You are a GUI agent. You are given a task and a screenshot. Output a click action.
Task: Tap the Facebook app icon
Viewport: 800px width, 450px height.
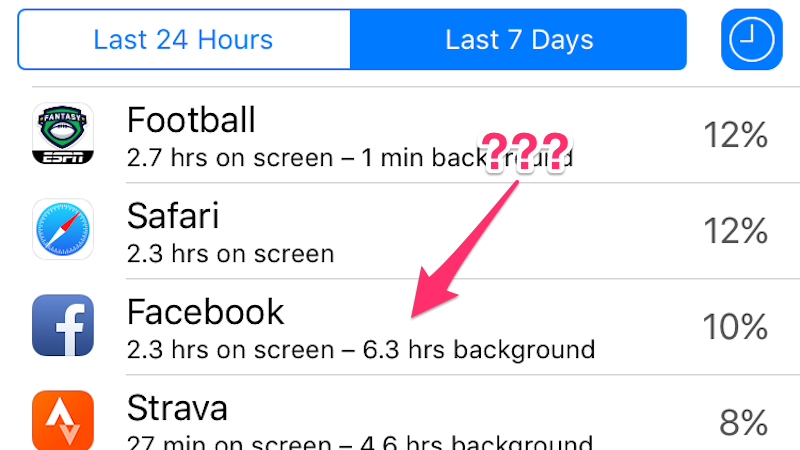point(63,325)
